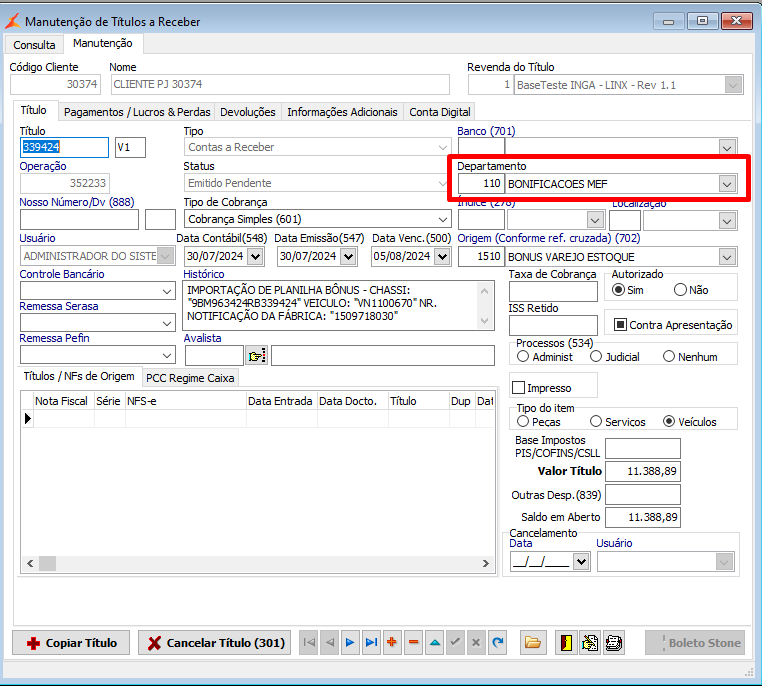Select Autorizado Não option

coord(680,290)
